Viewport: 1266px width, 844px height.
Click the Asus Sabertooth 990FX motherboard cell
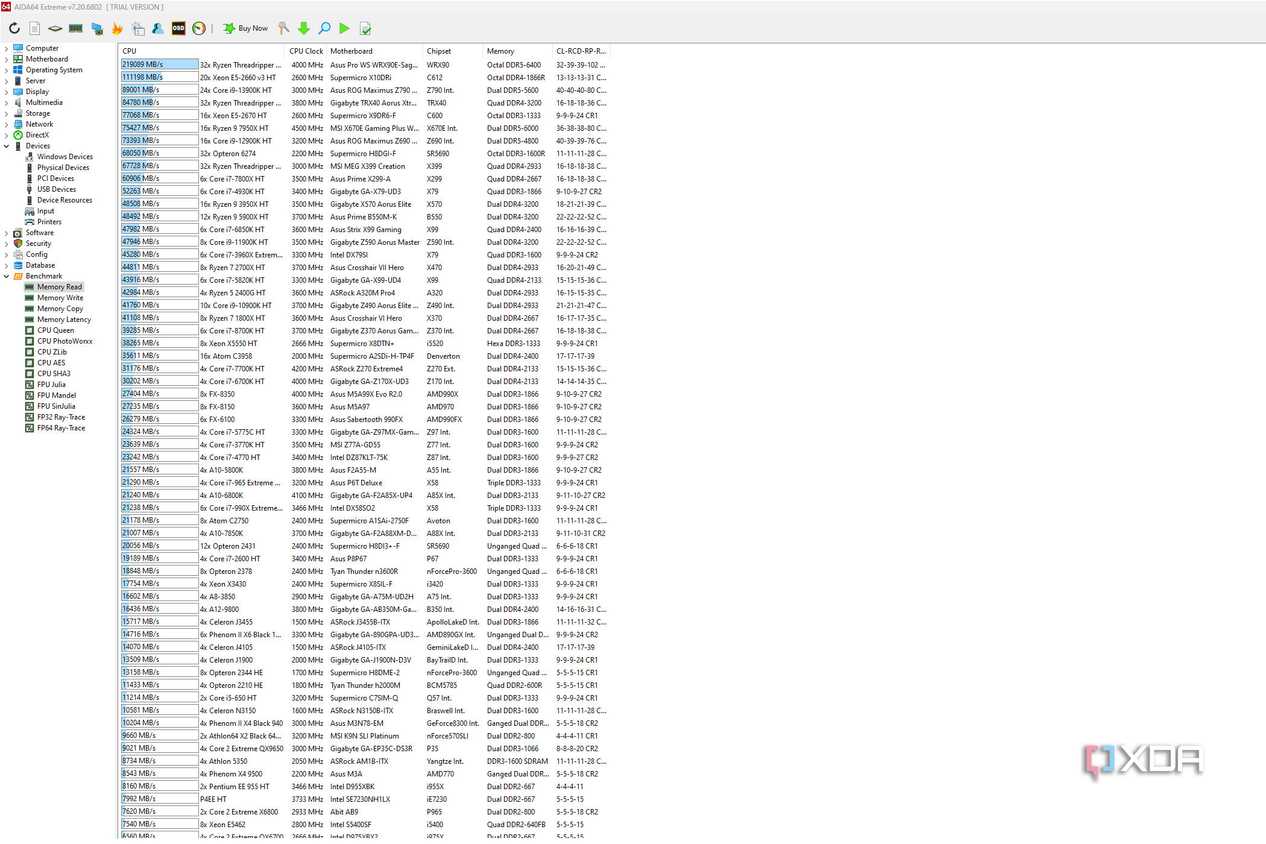[367, 420]
